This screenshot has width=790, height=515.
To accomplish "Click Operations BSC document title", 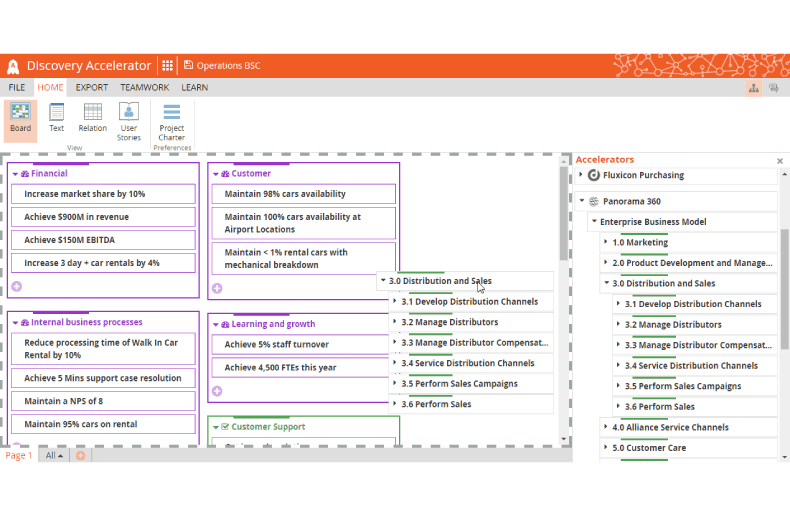I will tap(228, 66).
